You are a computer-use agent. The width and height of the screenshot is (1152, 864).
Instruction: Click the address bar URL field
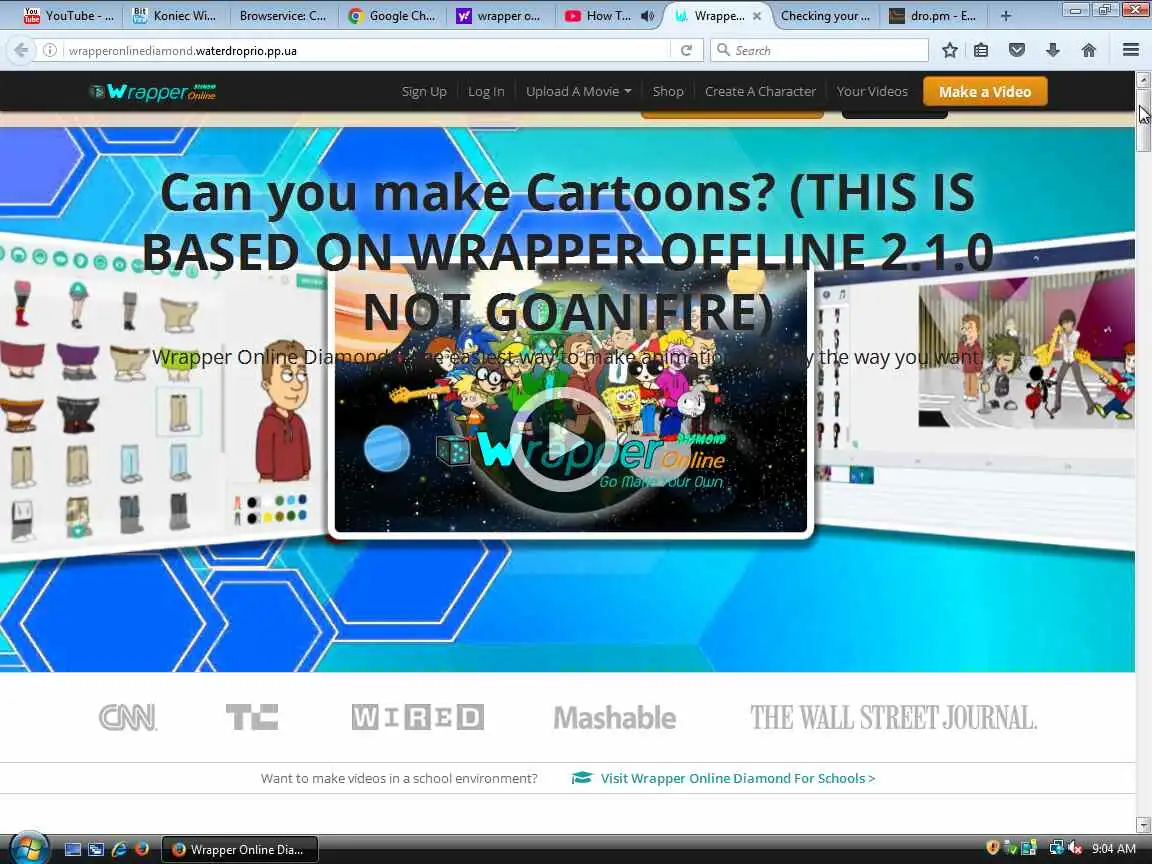click(365, 50)
